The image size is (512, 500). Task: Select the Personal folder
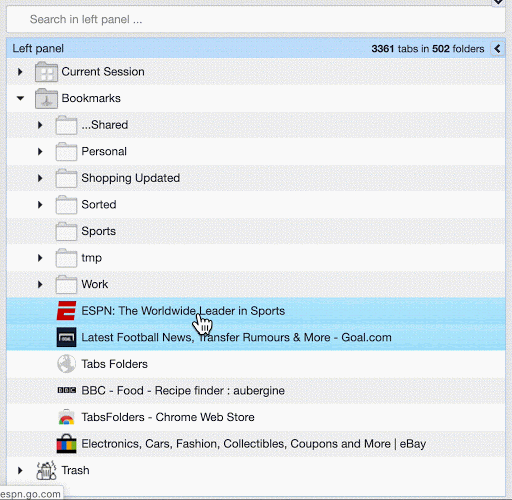coord(256,151)
